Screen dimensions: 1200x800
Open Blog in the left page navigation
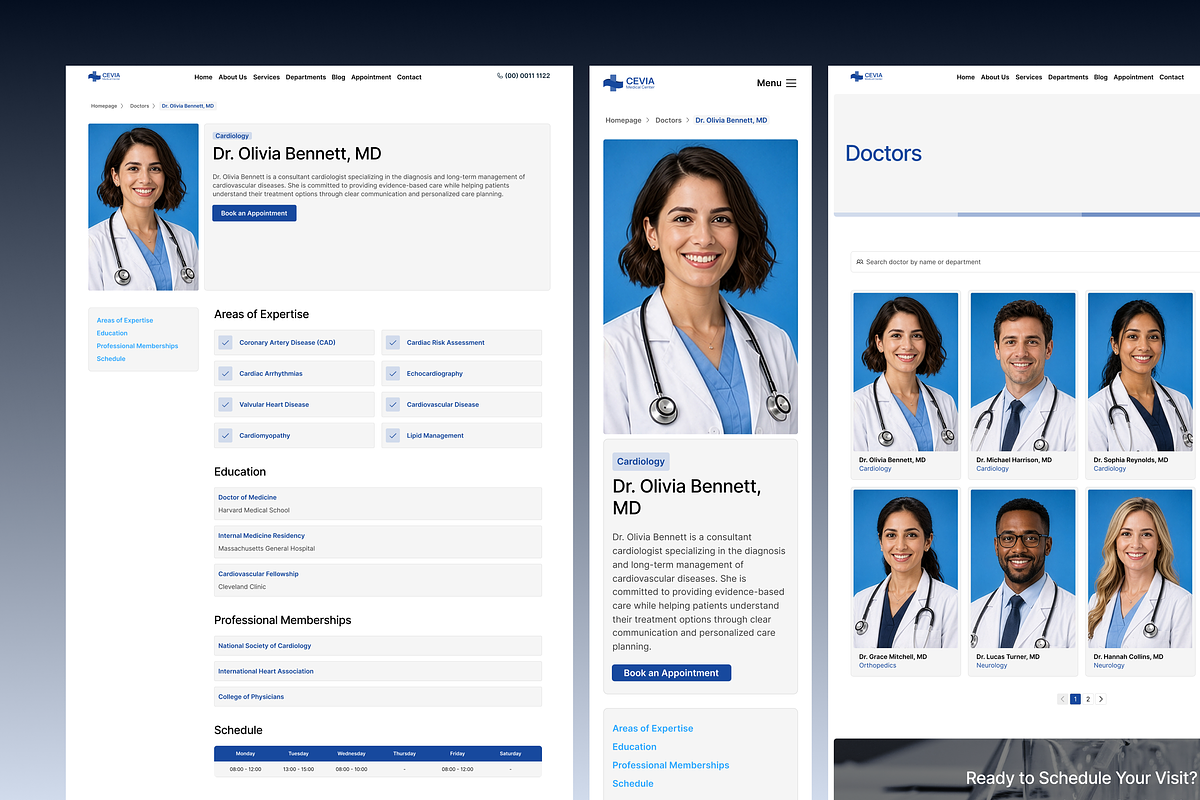point(339,77)
